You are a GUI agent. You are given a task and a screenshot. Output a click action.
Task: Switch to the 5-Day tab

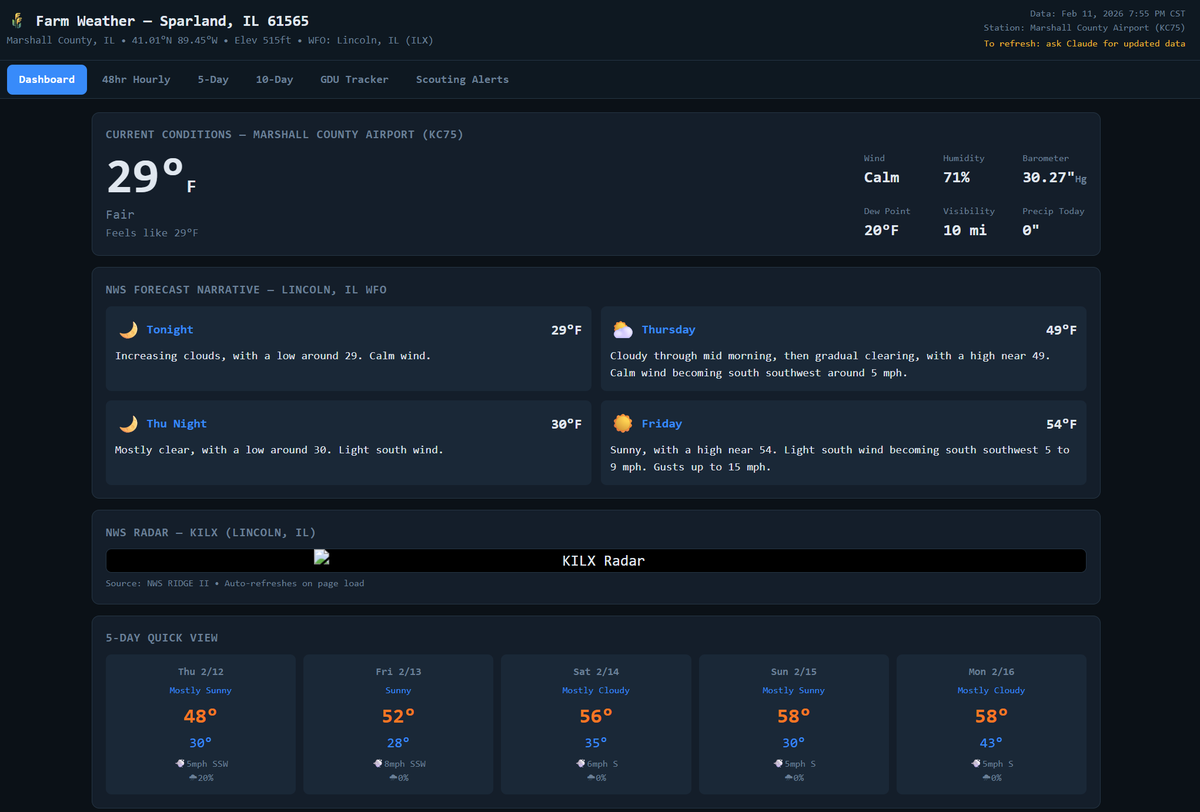(213, 79)
